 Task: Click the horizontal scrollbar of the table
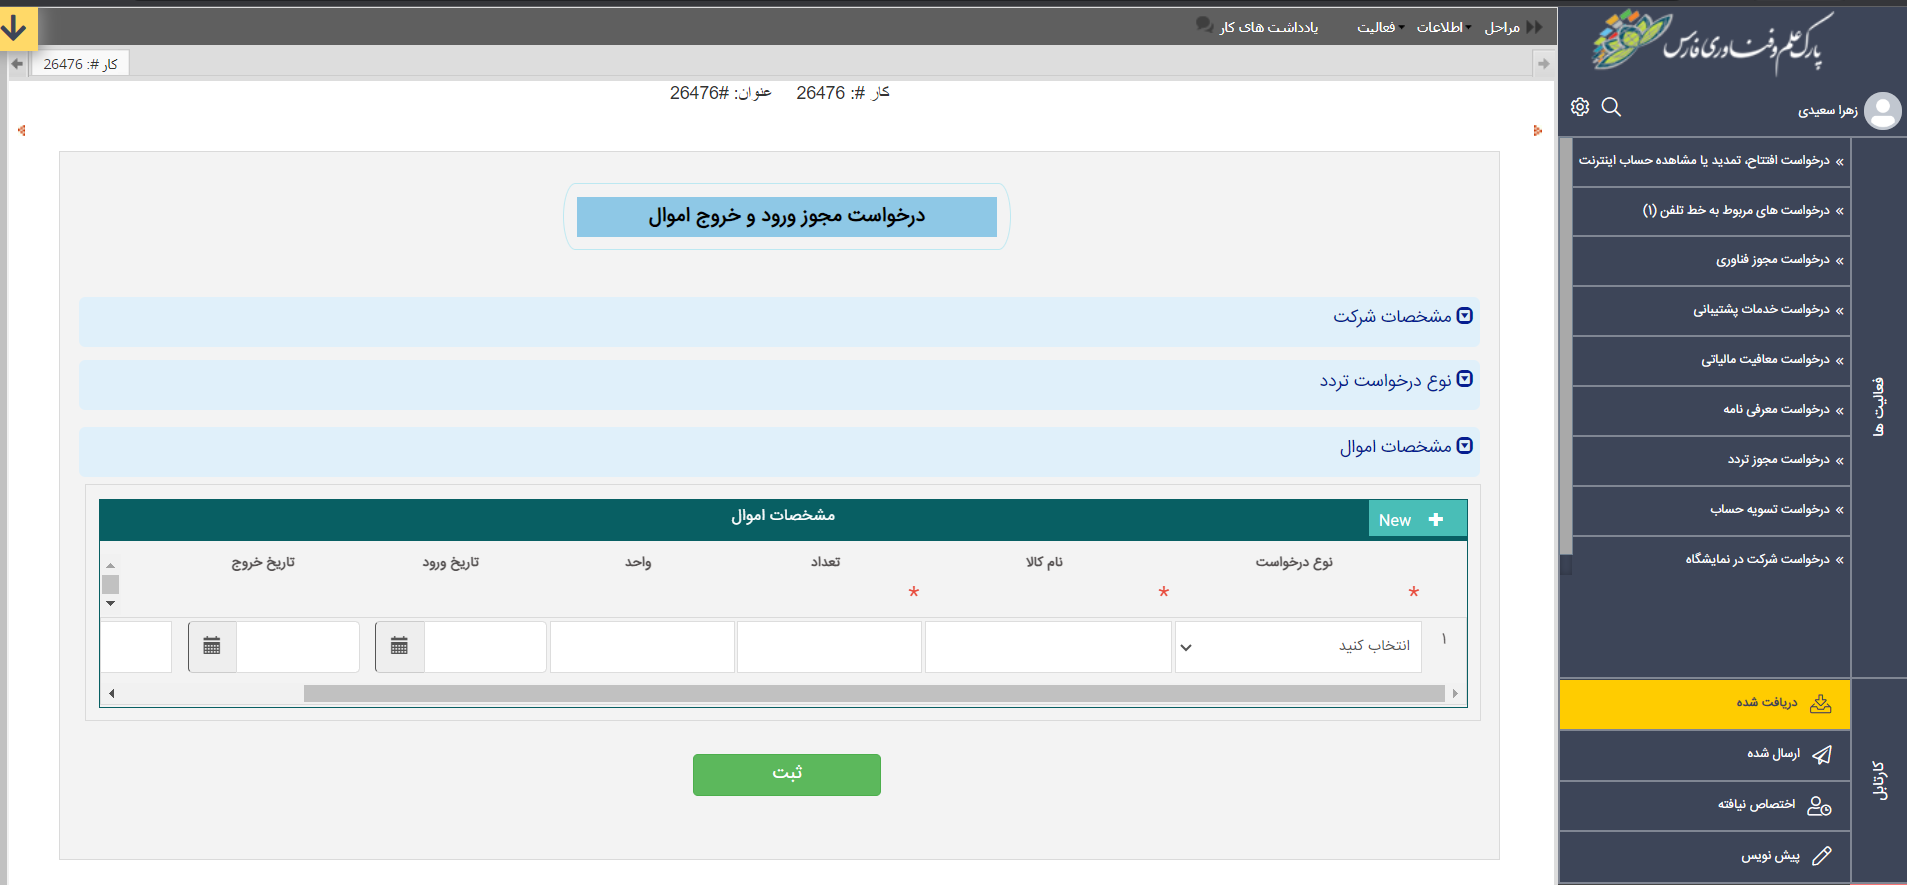[x=872, y=693]
